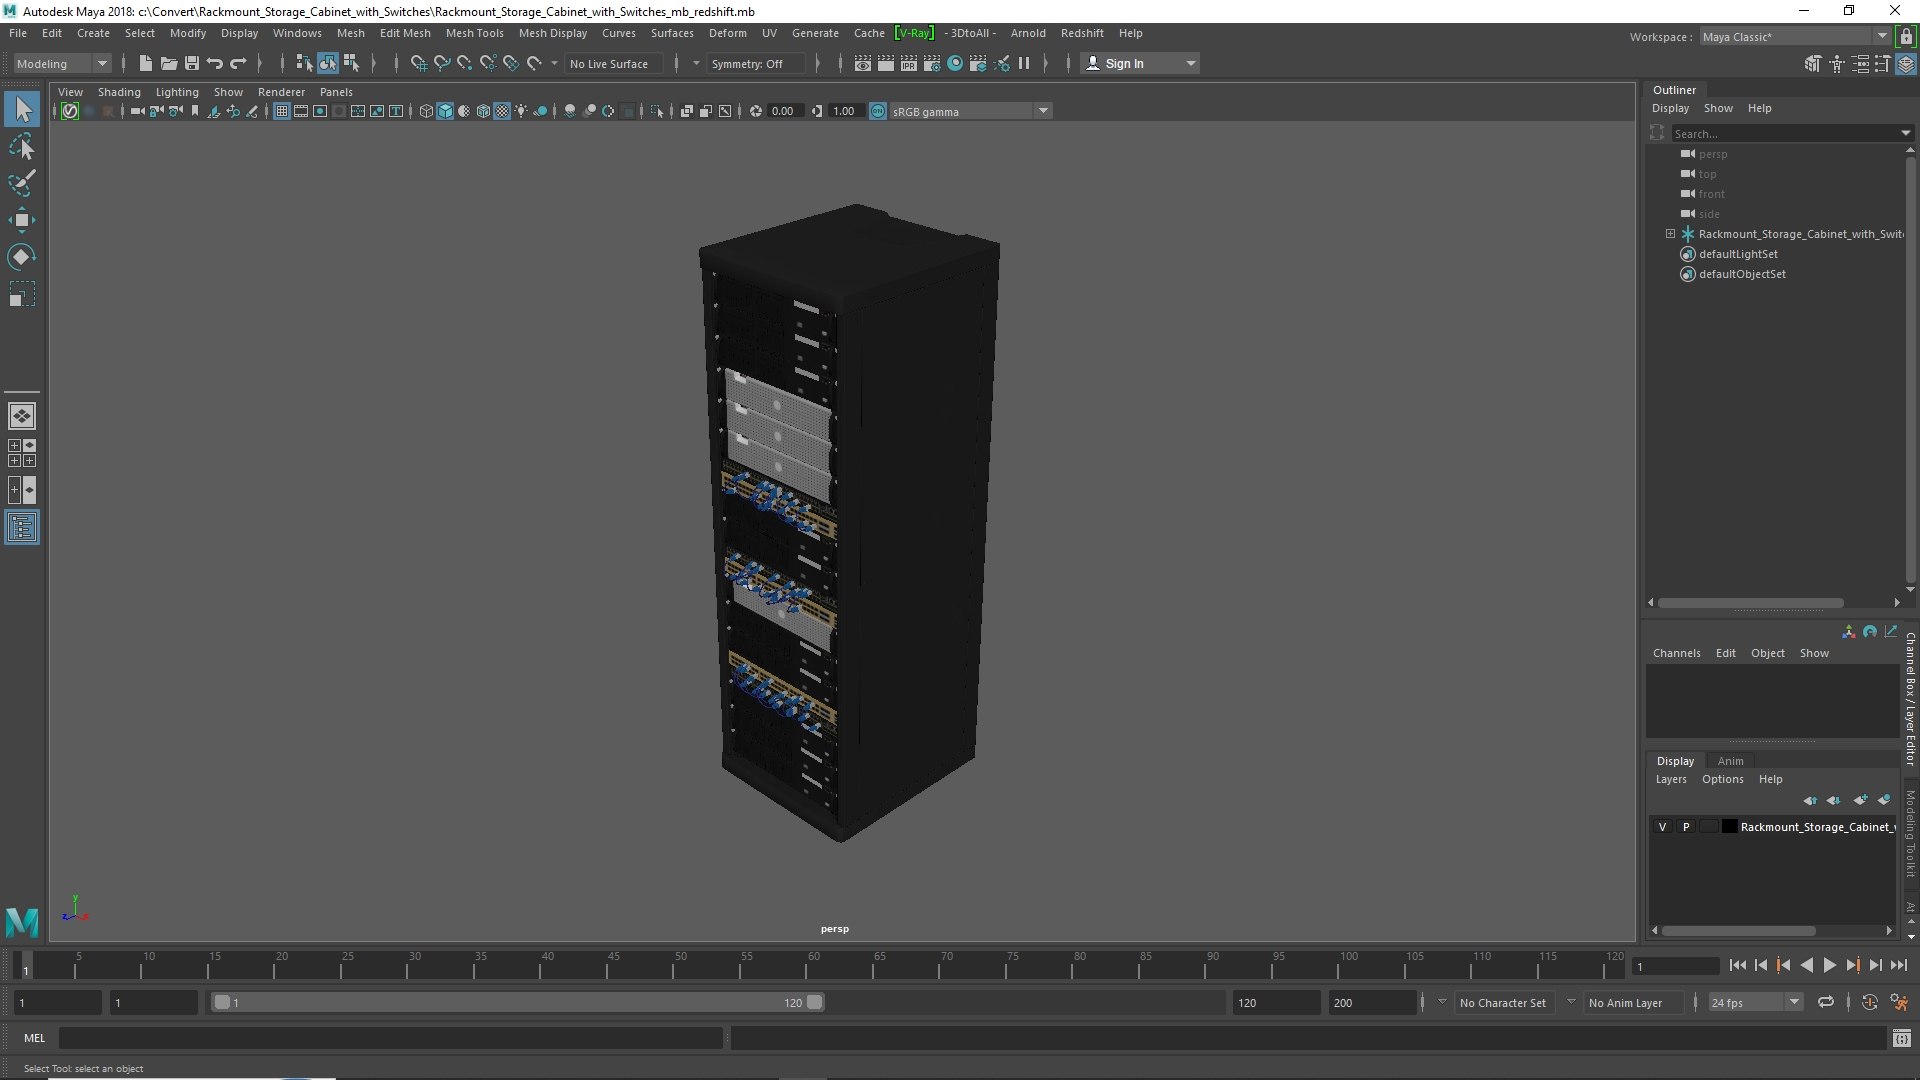Screen dimensions: 1920x1080
Task: Switch to four-view pane layout
Action: (x=22, y=453)
